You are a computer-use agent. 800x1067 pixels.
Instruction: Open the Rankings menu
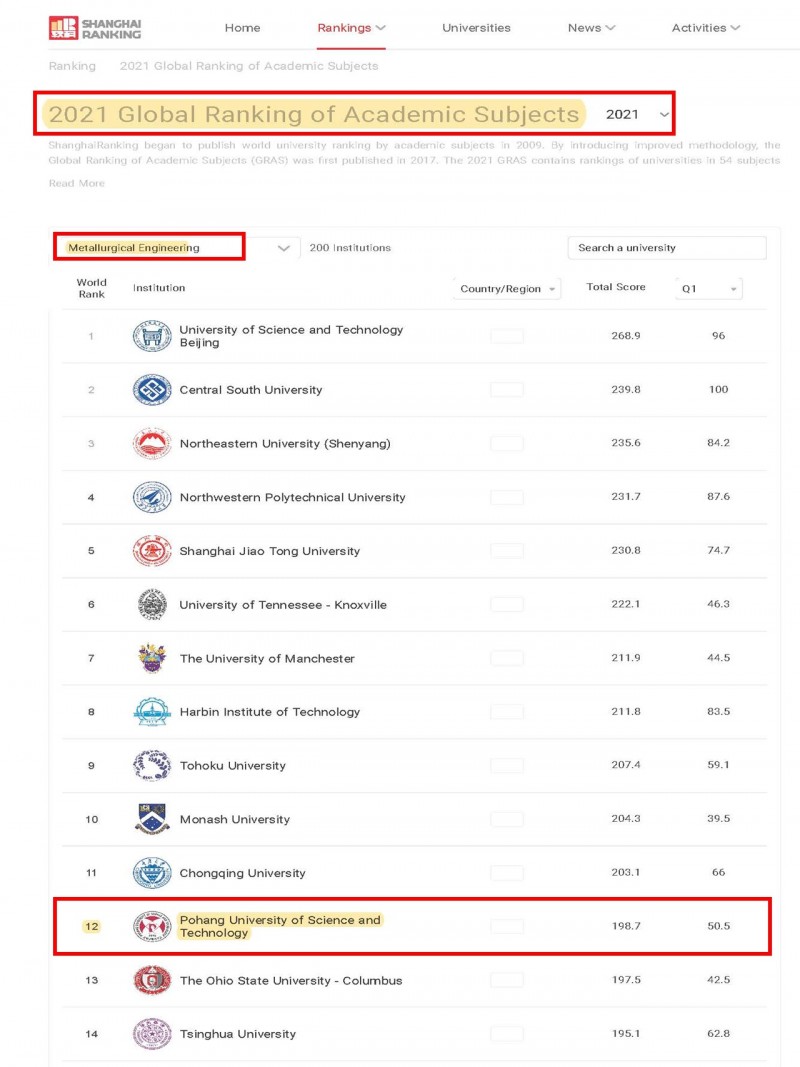coord(351,28)
